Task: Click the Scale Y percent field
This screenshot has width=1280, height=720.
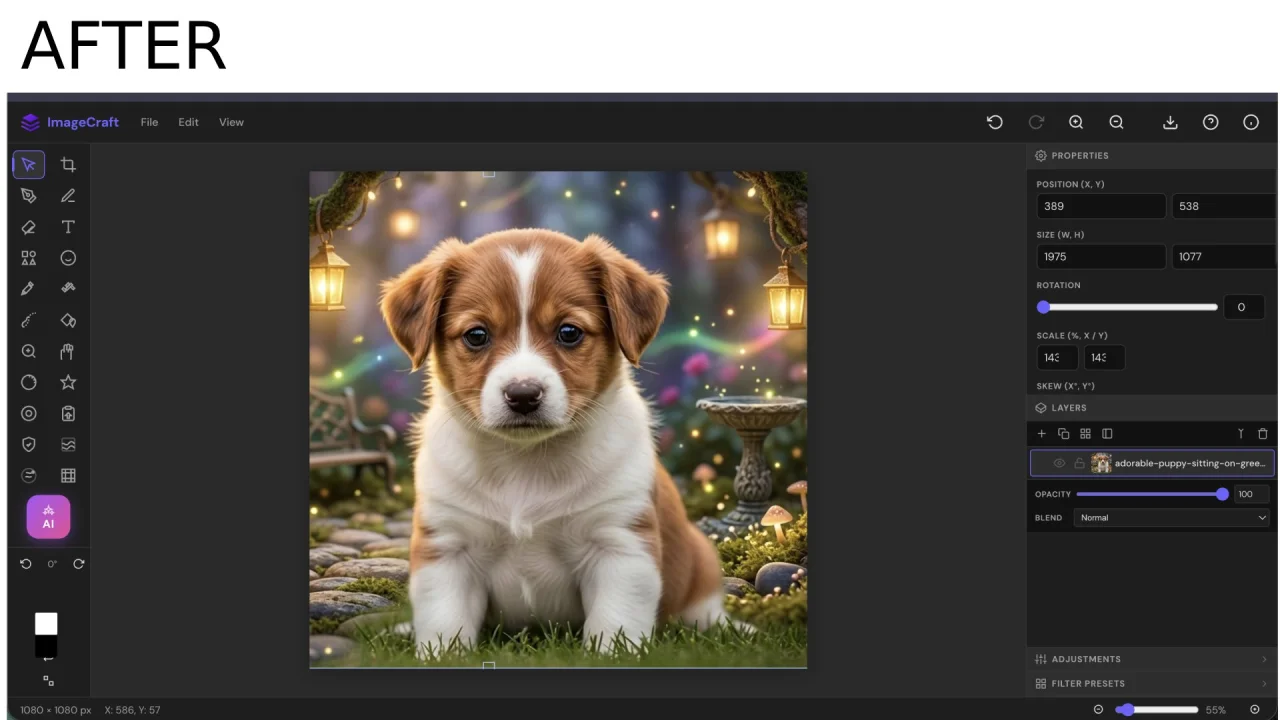Action: click(1104, 357)
